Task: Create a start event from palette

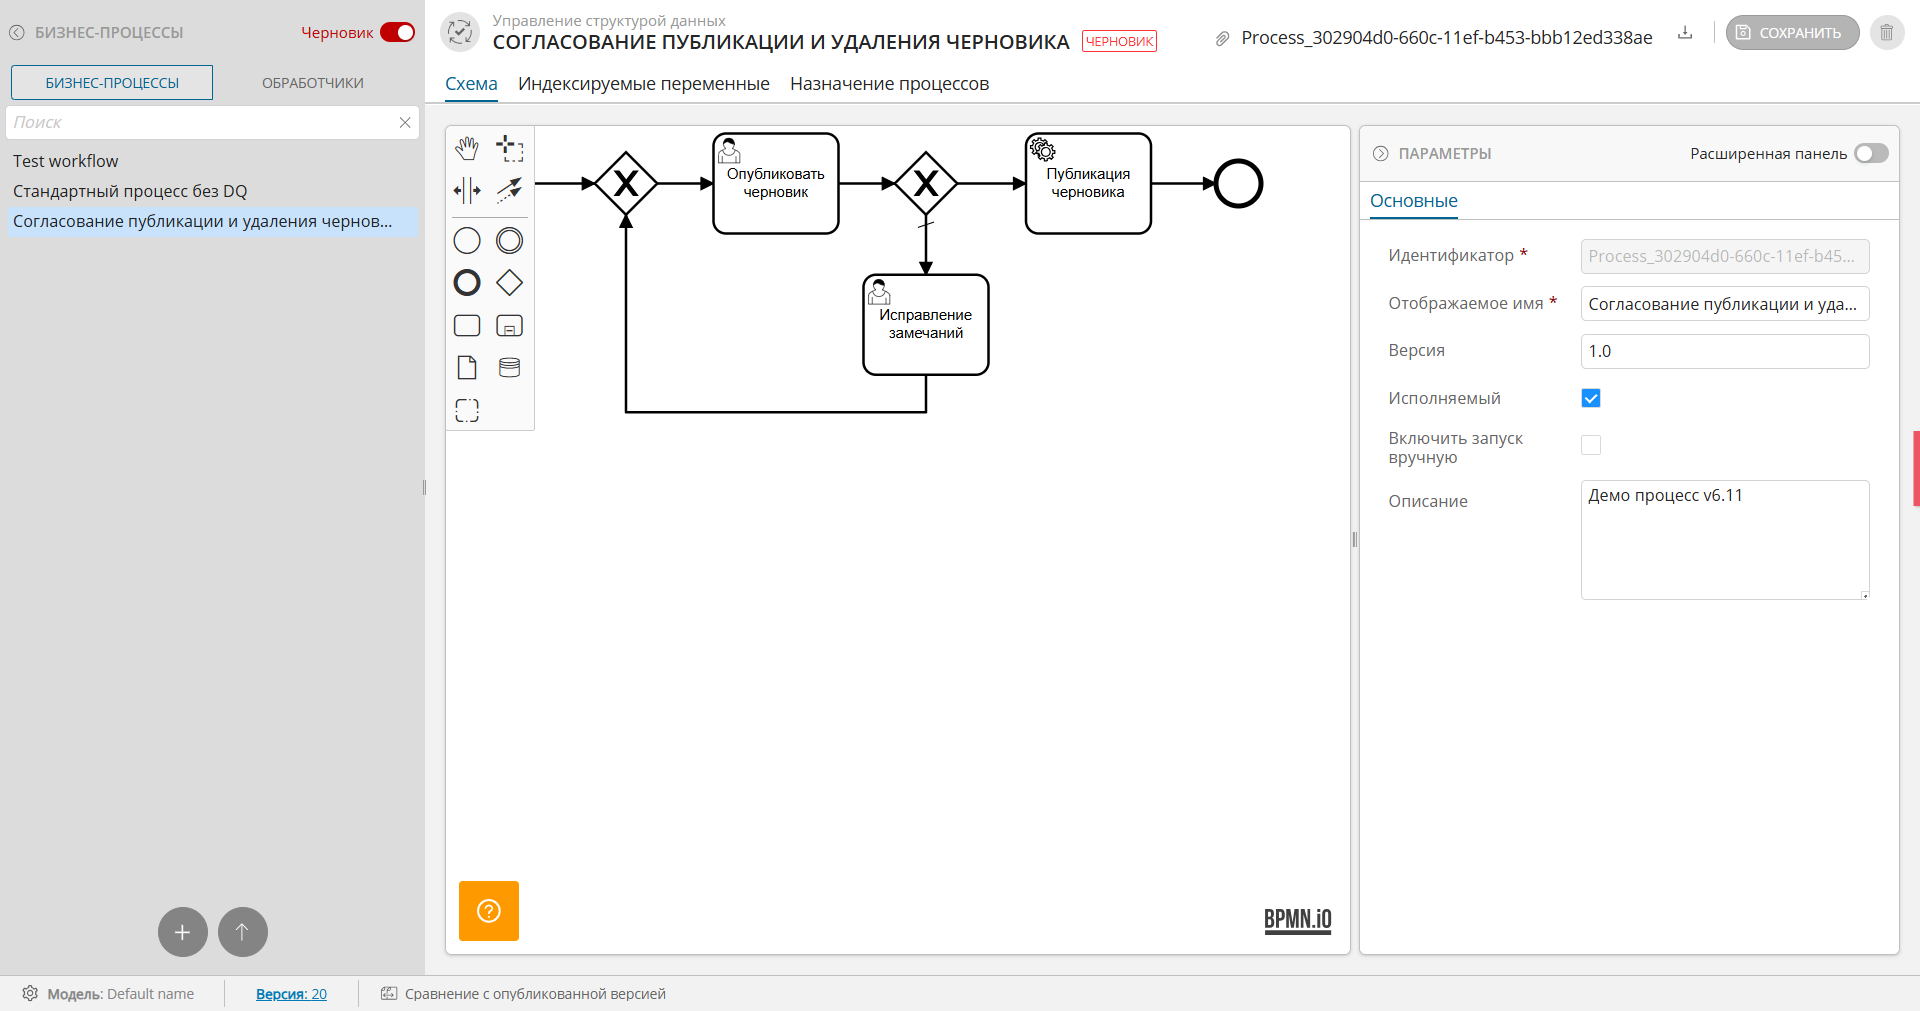Action: coord(467,241)
